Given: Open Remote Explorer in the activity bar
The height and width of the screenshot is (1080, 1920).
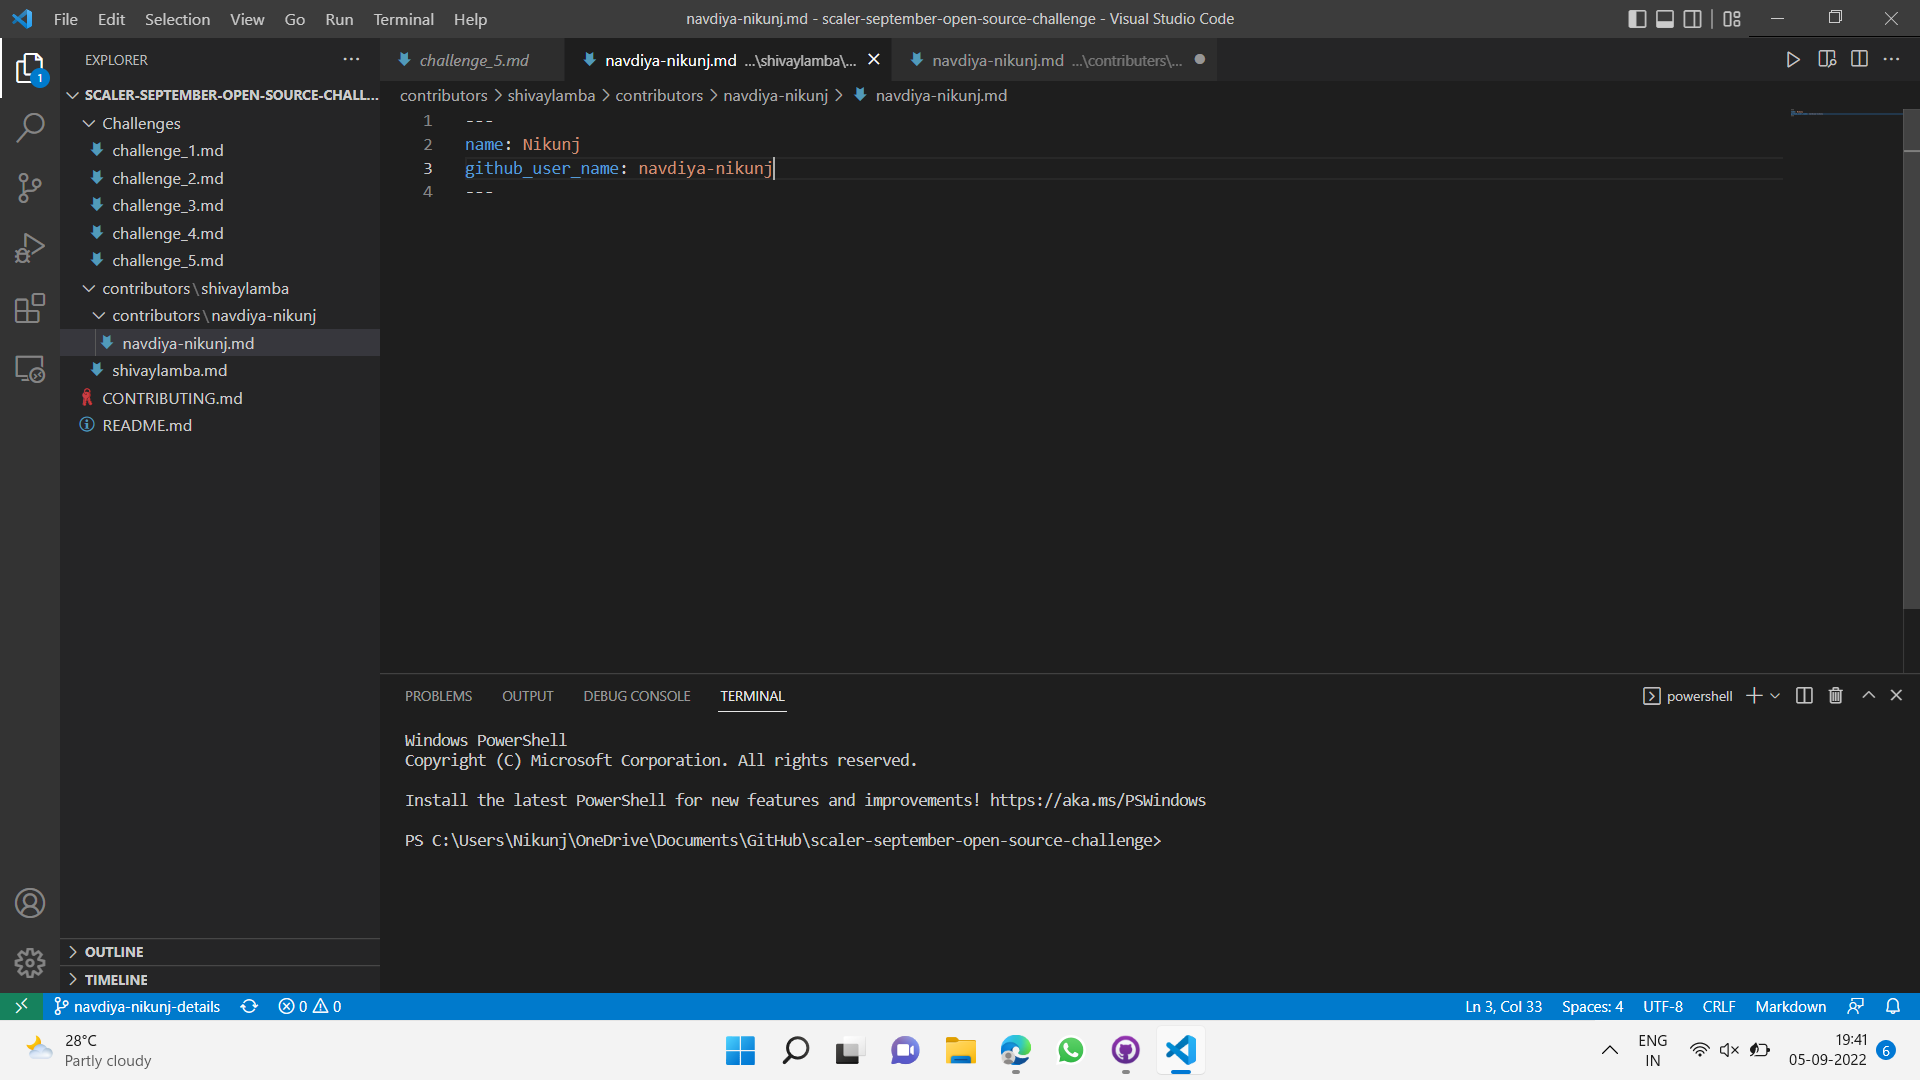Looking at the screenshot, I should coord(29,369).
